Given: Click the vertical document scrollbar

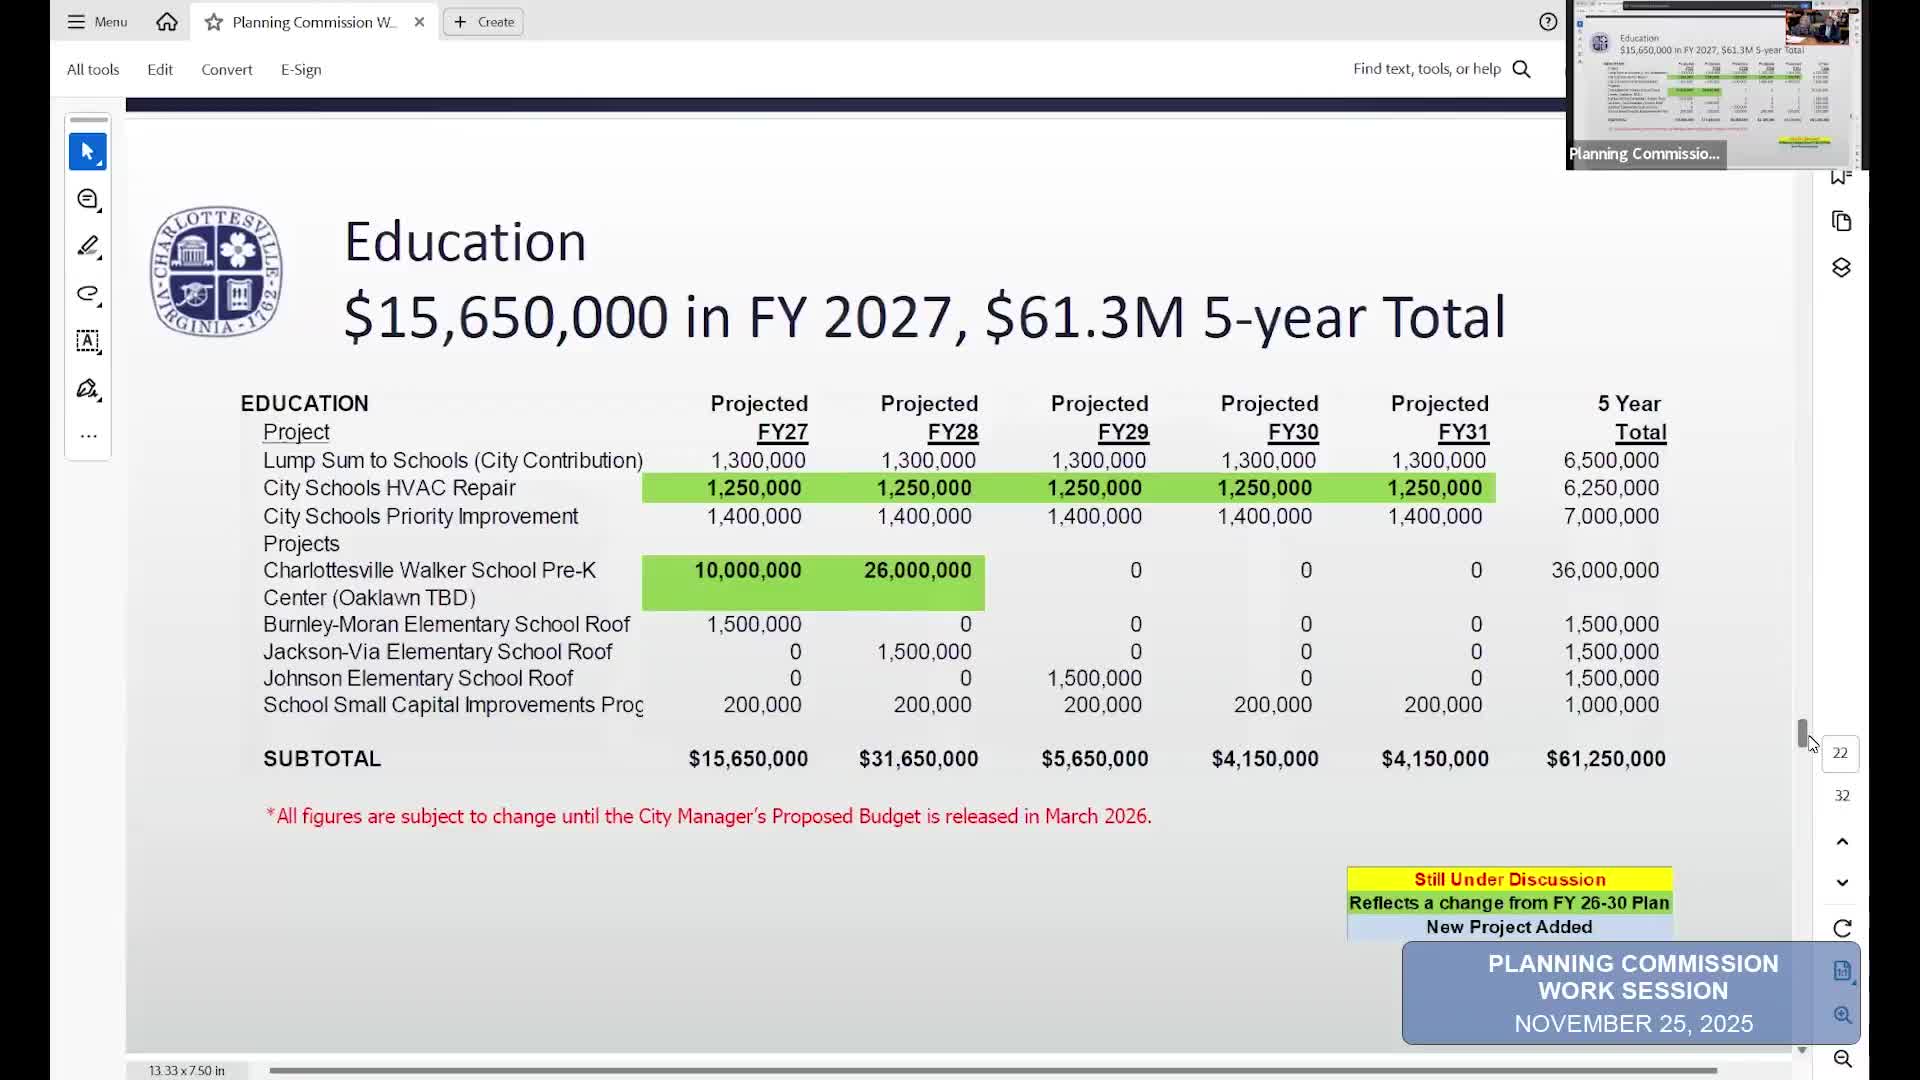Looking at the screenshot, I should [x=1802, y=733].
